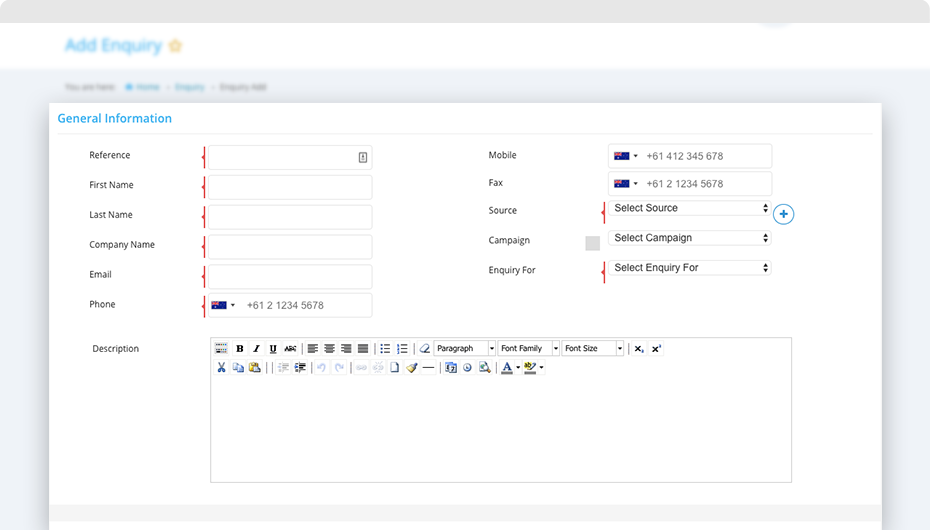
Task: Toggle the editor toolbar rows icon
Action: 221,349
